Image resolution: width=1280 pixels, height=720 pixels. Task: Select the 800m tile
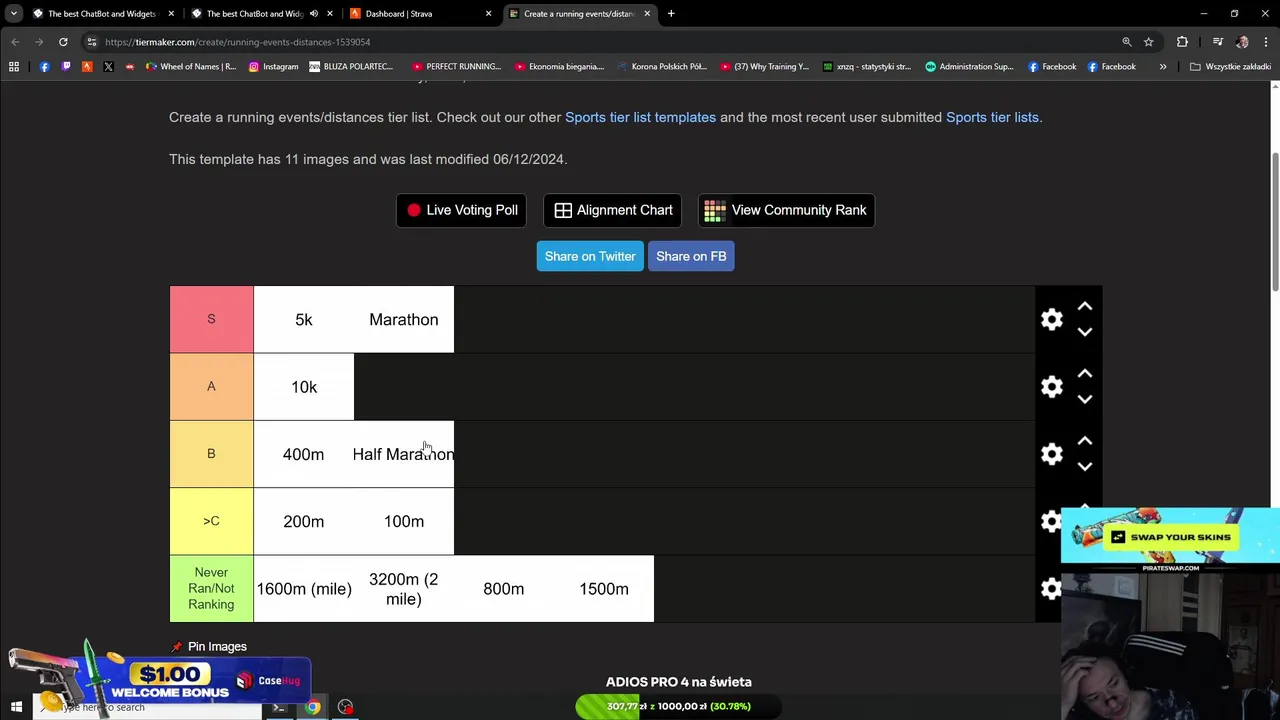click(504, 588)
